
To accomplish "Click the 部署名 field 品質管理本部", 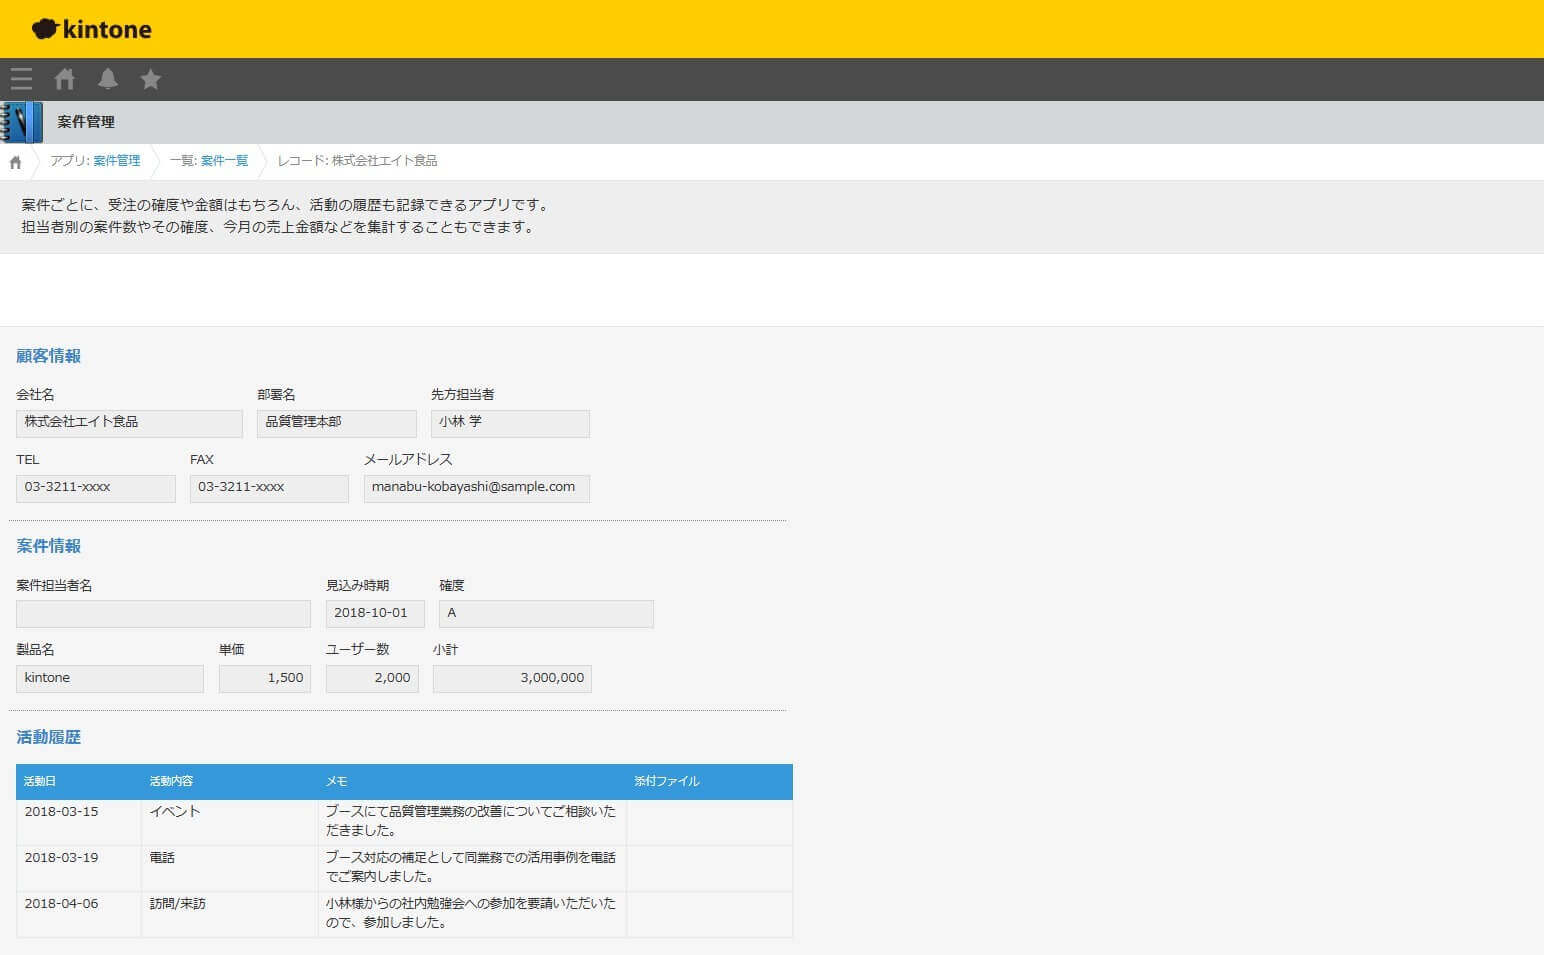I will point(336,423).
